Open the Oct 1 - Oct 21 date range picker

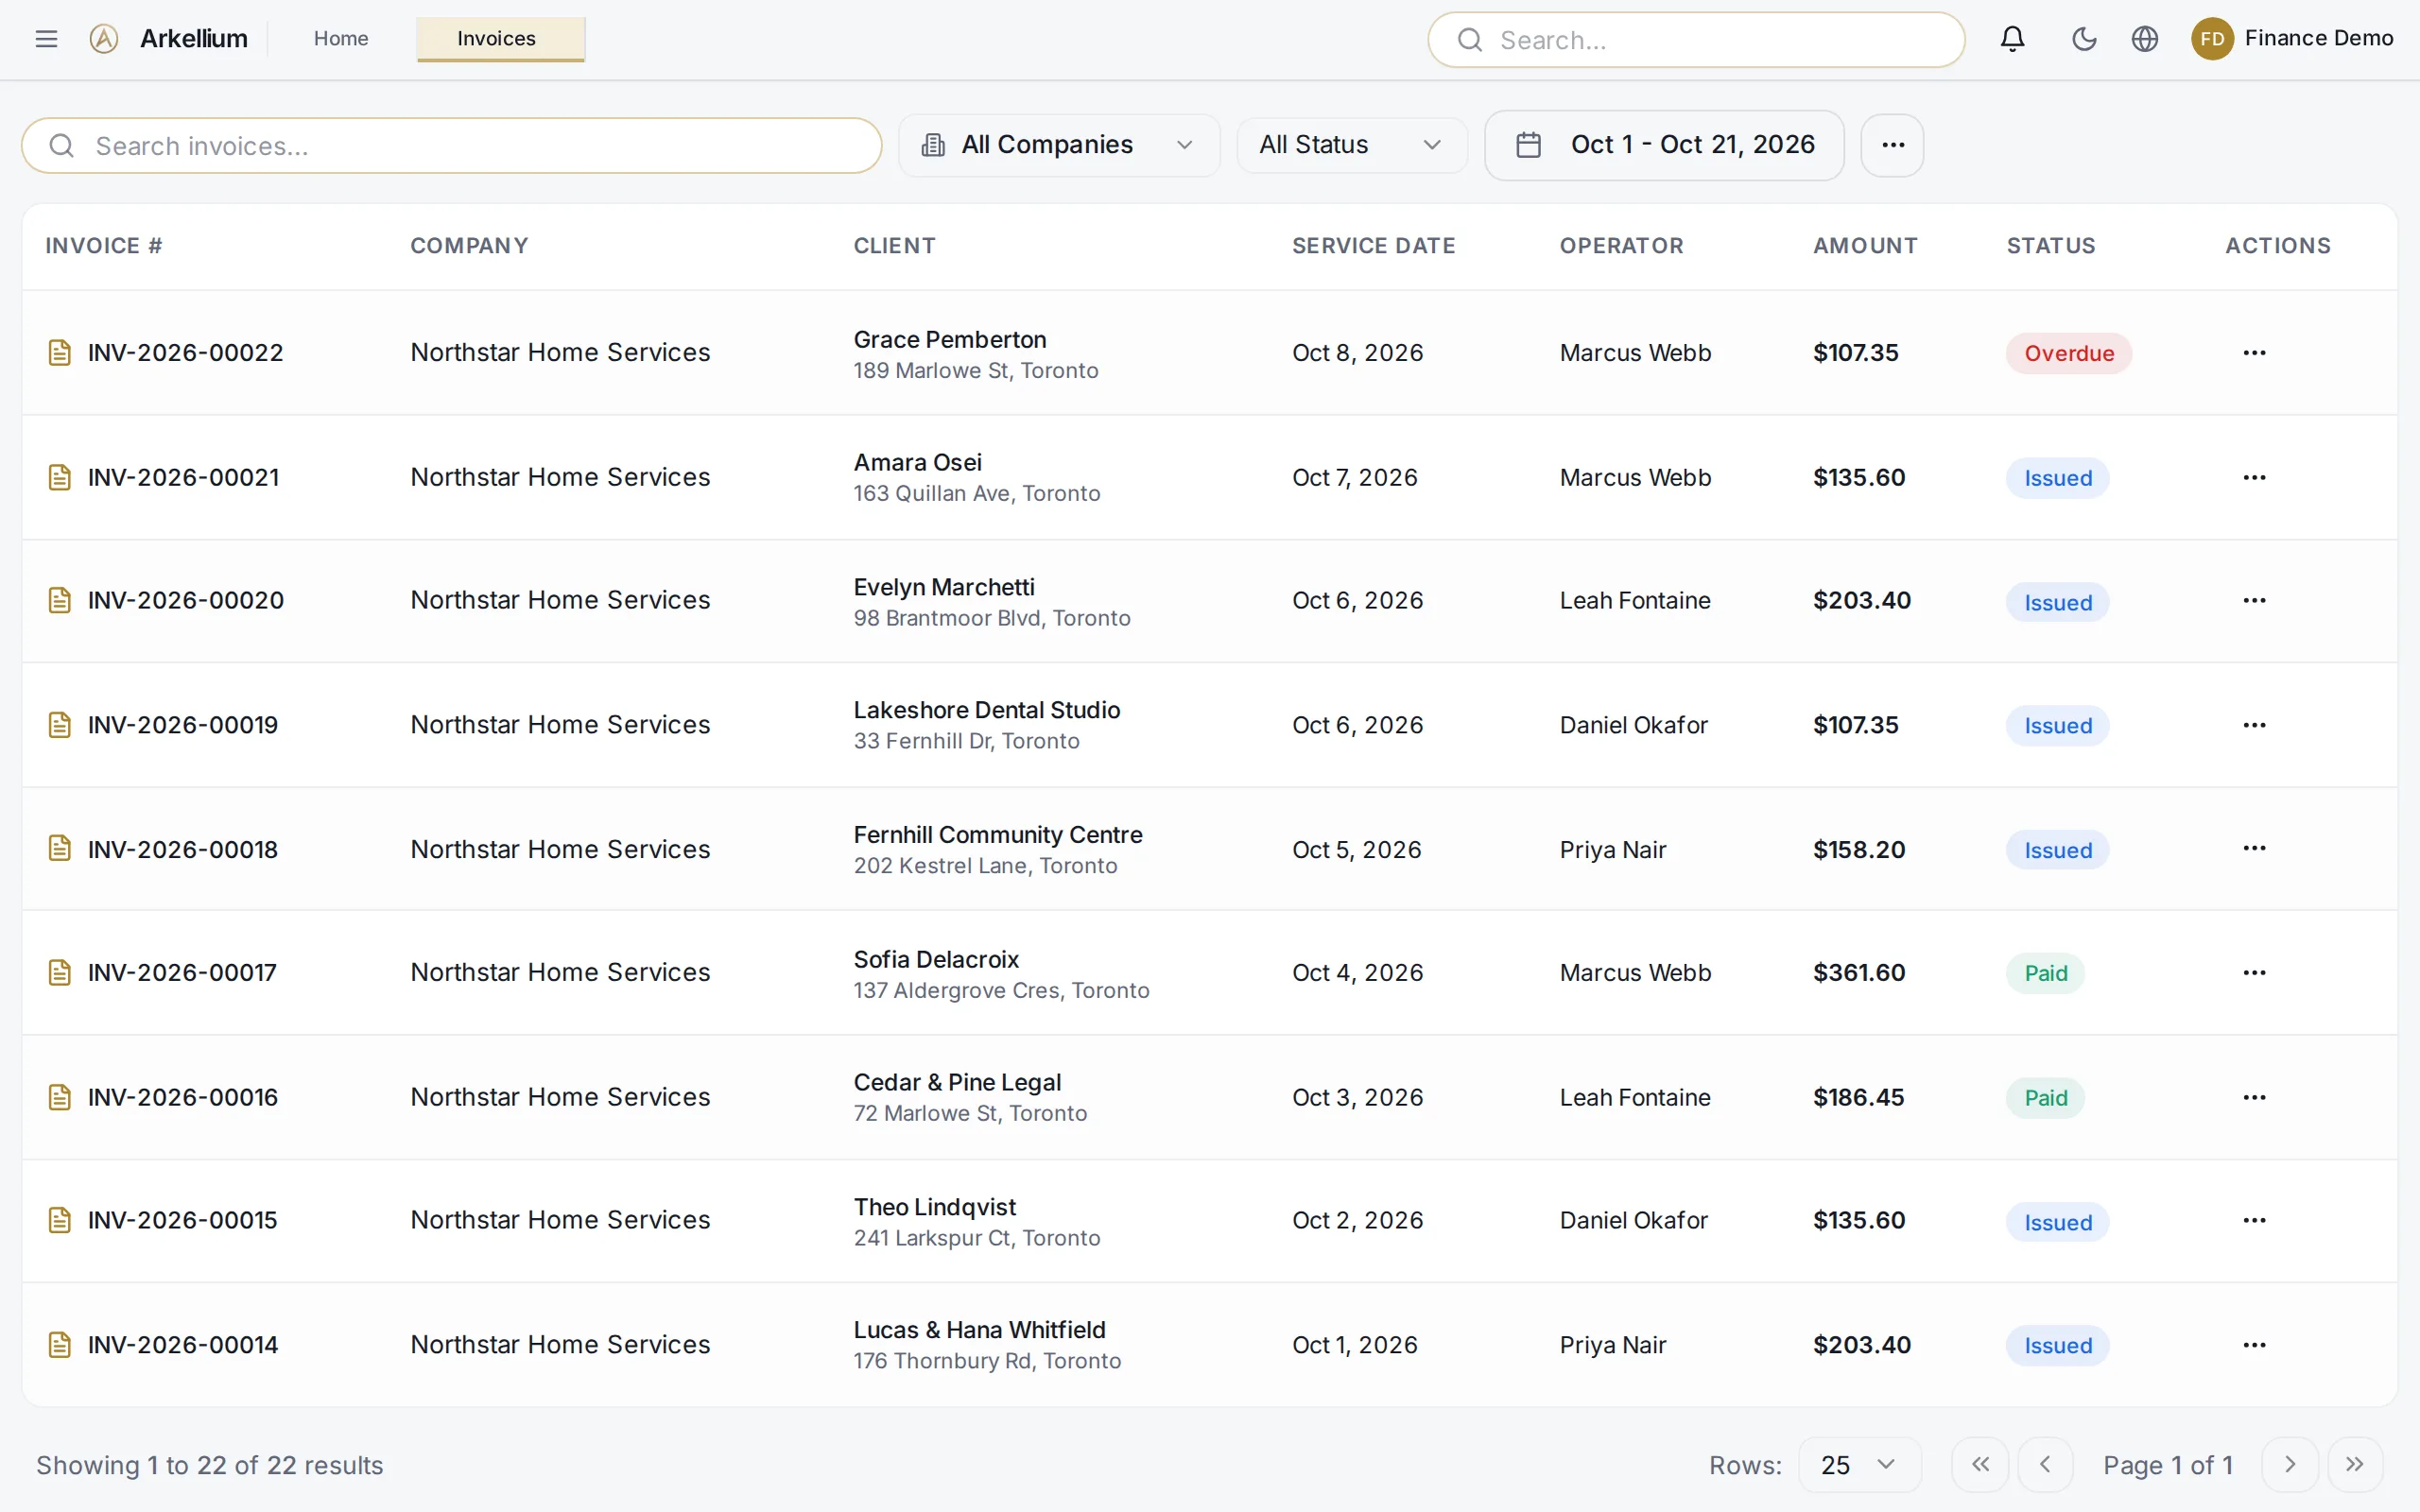(x=1664, y=145)
